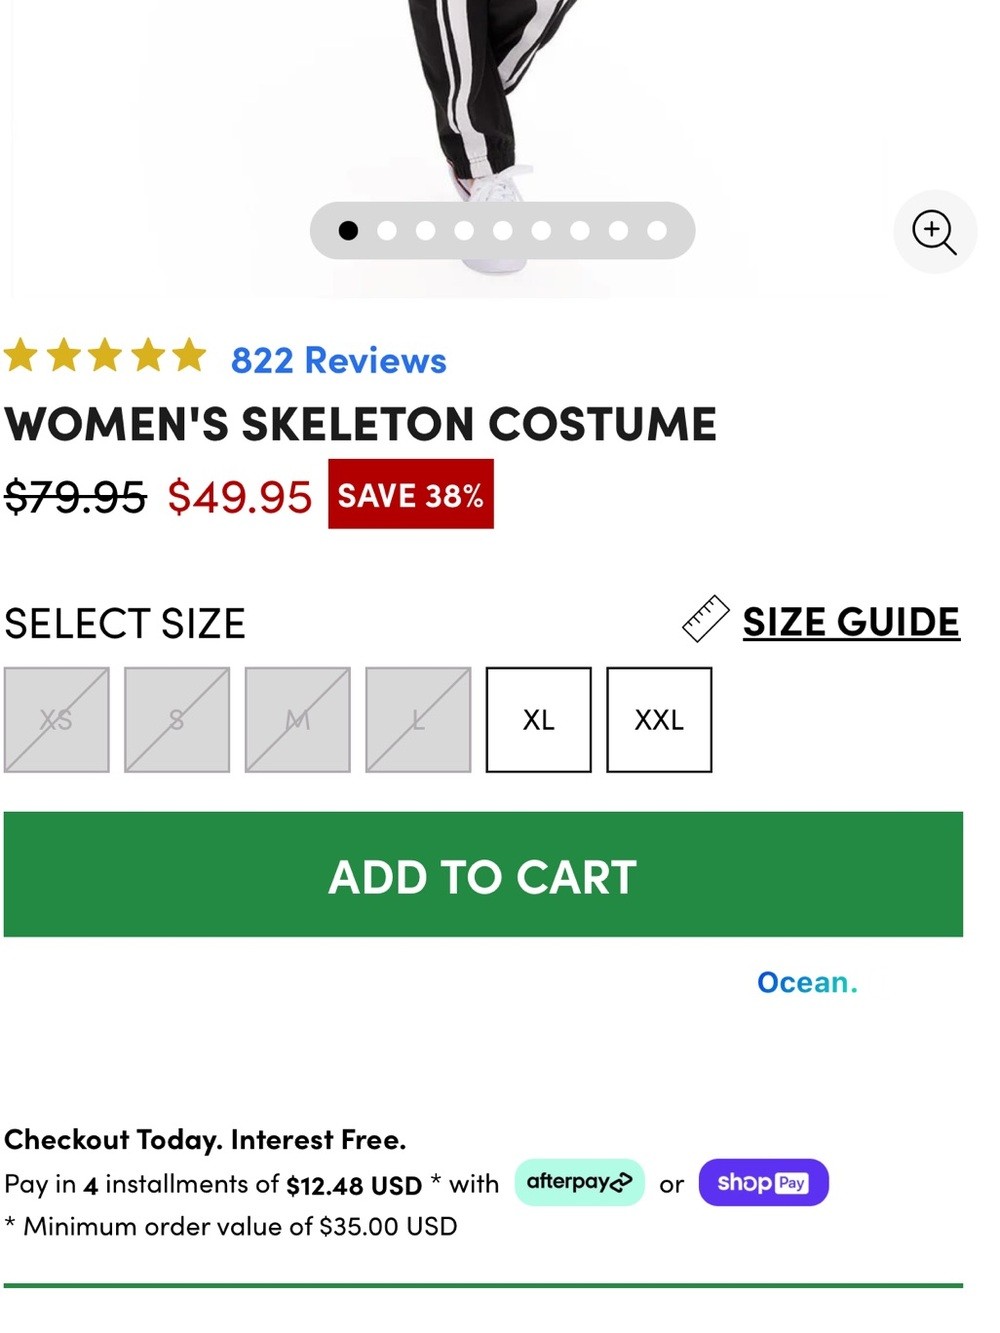Click the Ocean logo below the cart button

click(x=807, y=982)
